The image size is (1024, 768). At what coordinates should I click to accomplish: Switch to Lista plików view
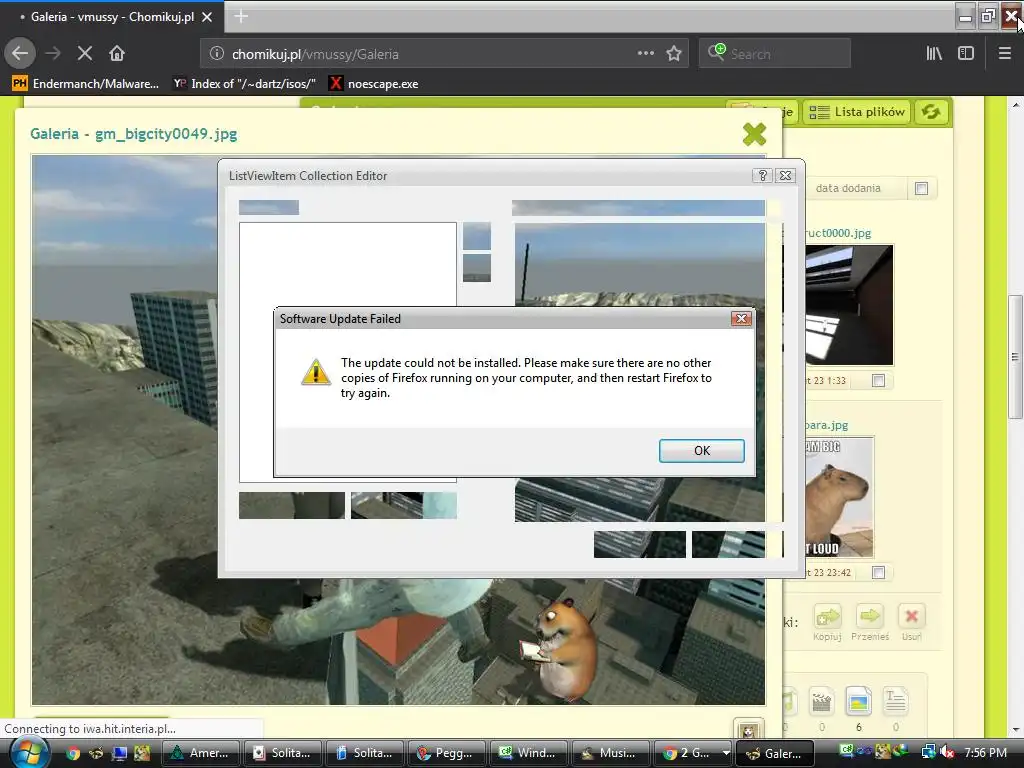[x=857, y=112]
